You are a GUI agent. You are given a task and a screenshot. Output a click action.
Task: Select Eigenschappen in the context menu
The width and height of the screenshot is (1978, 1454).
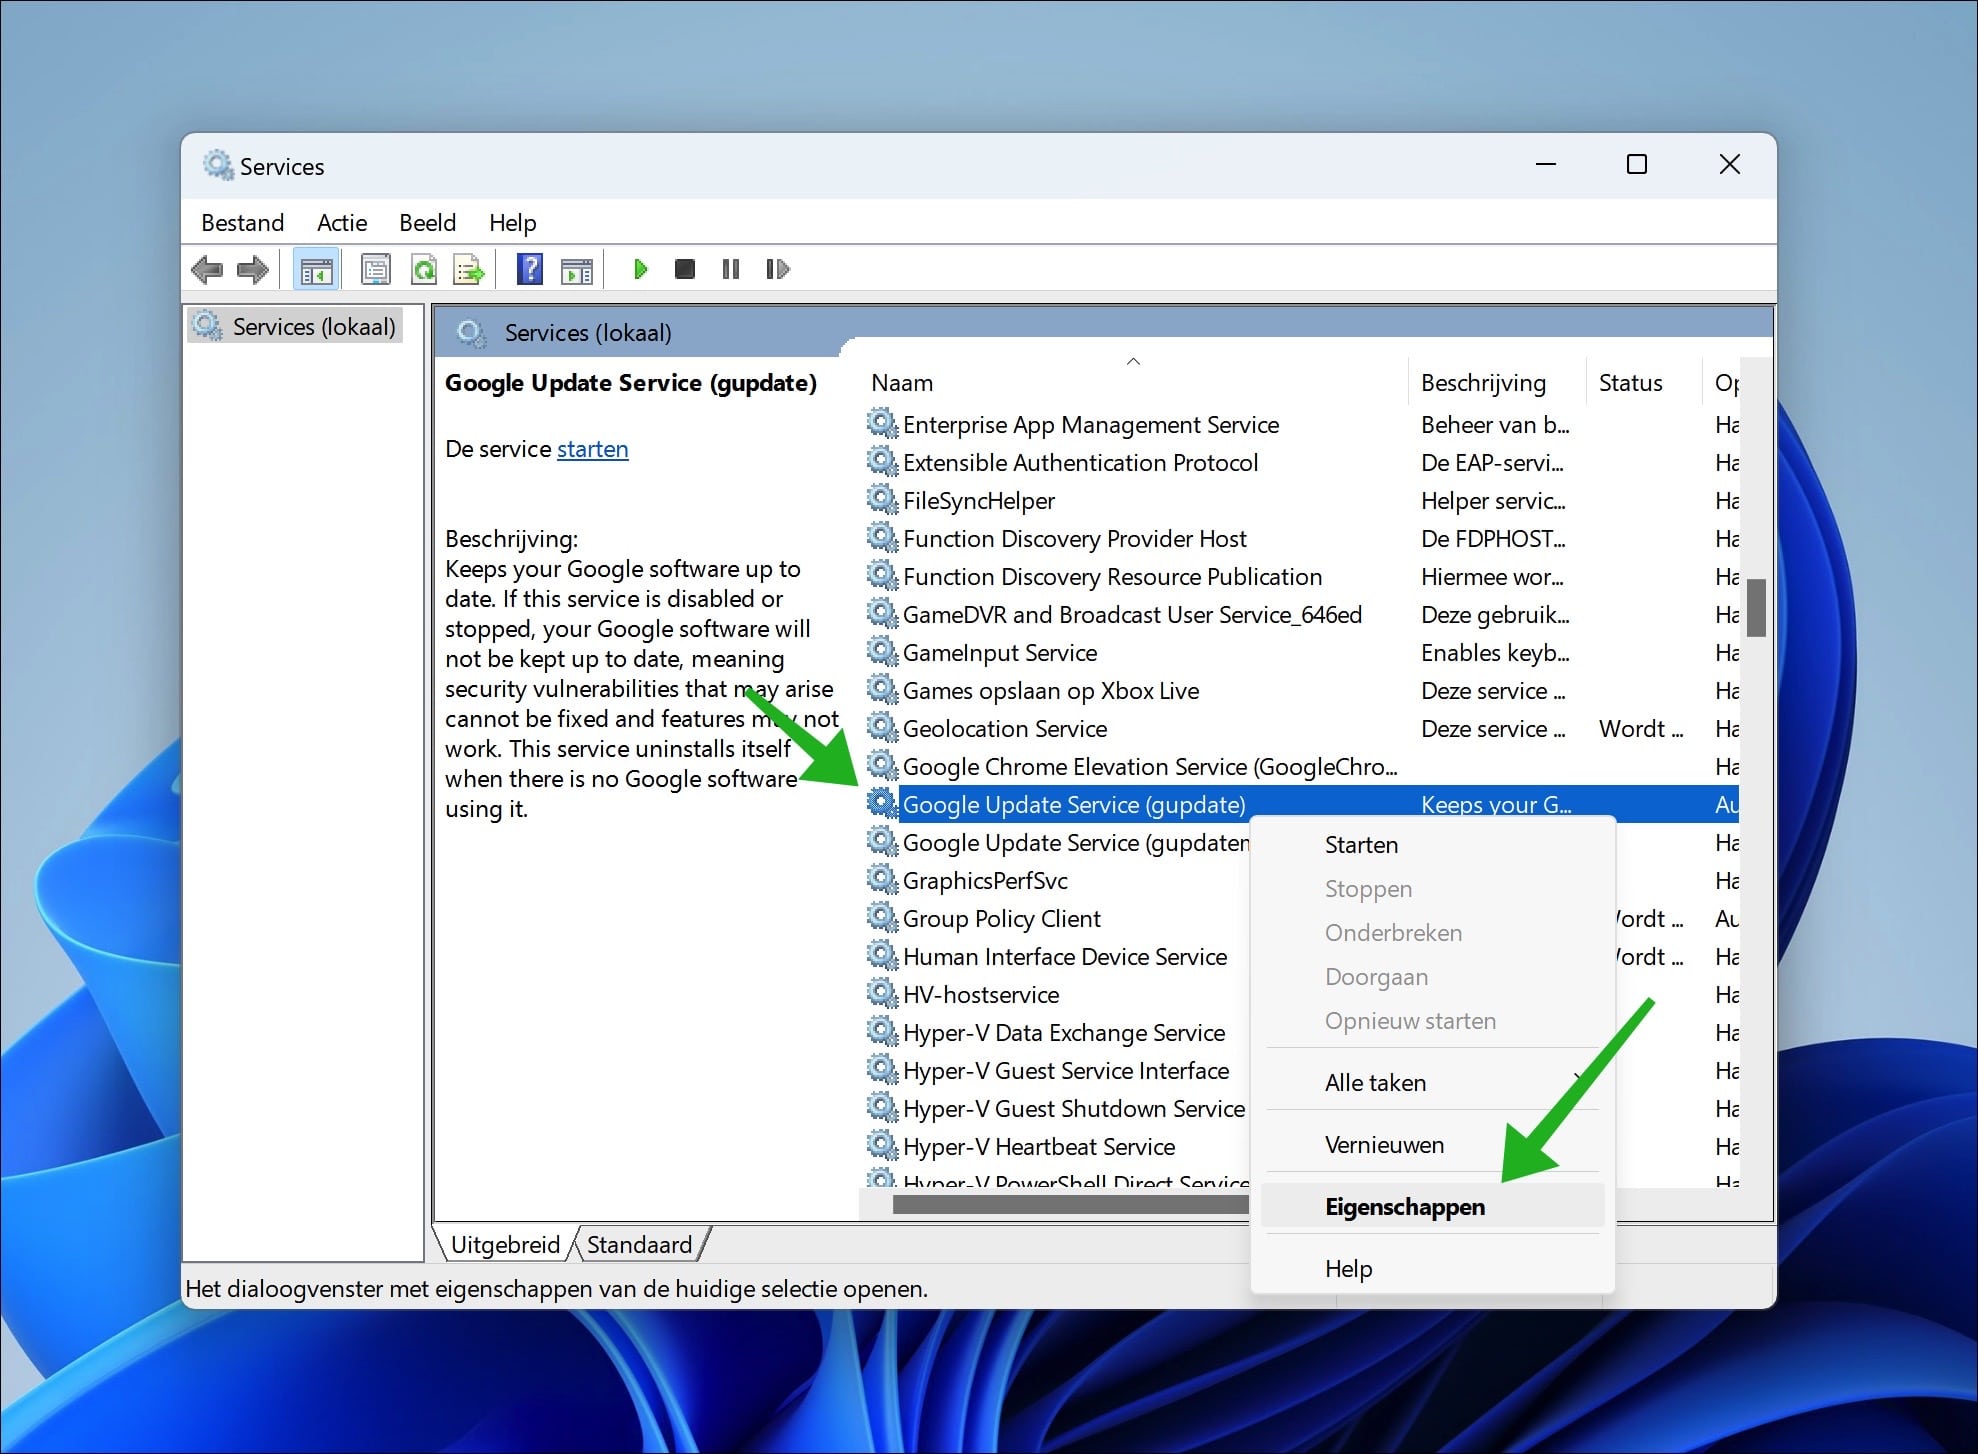coord(1404,1206)
